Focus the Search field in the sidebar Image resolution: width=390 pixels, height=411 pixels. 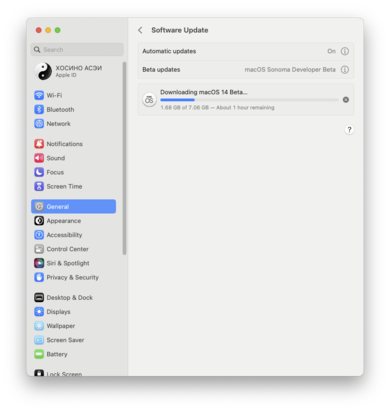tap(77, 50)
